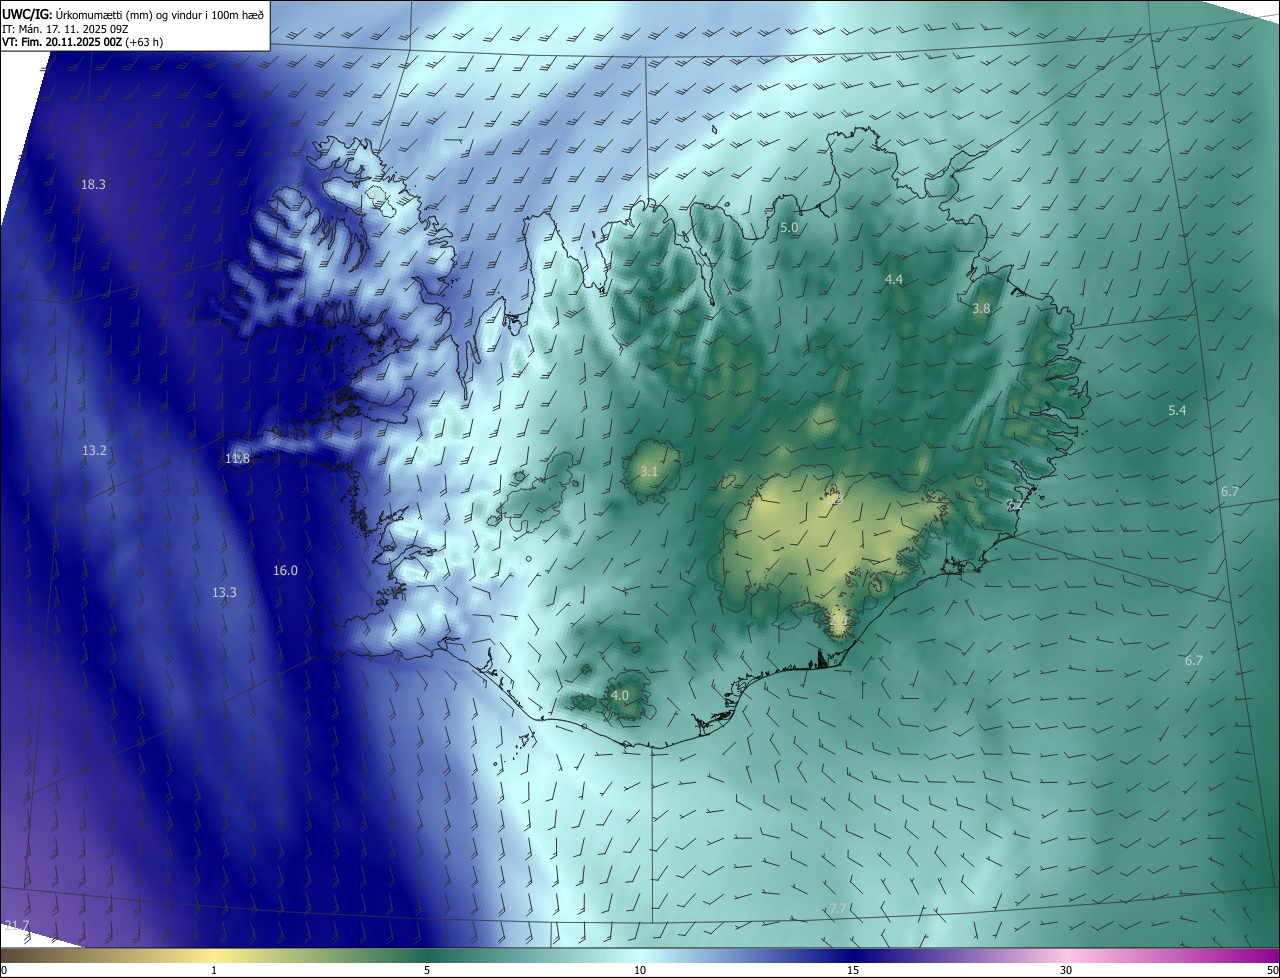
Task: Click the 3.8 value label
Action: point(981,309)
